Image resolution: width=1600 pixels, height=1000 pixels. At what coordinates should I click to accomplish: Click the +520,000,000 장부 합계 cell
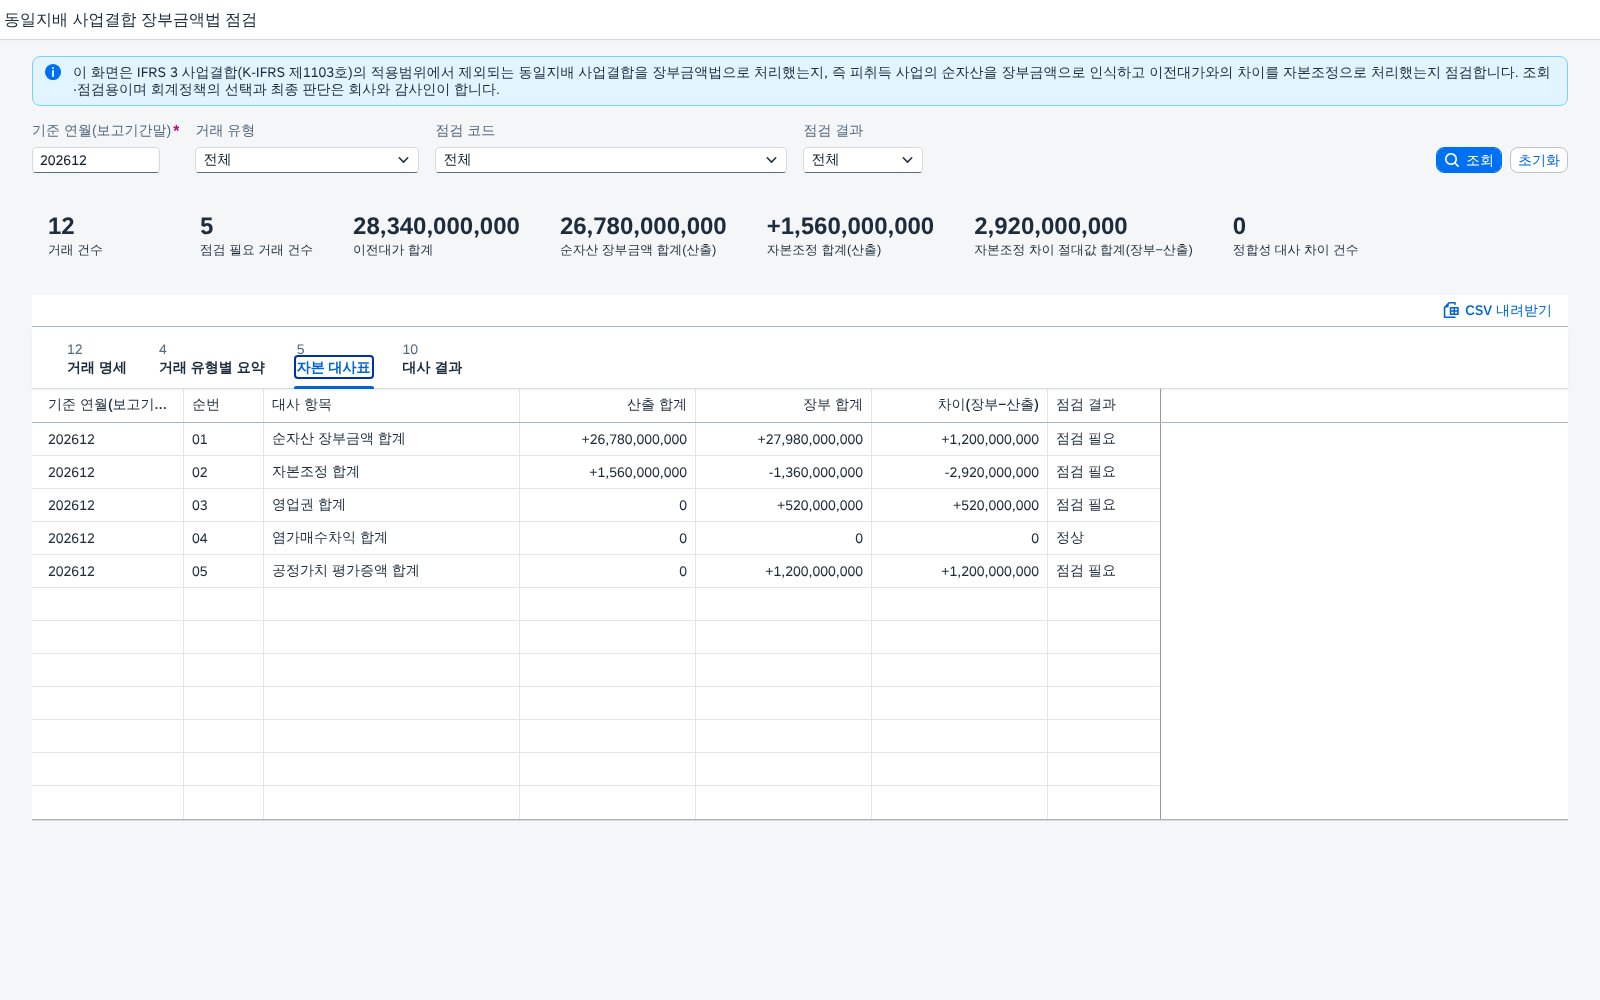tap(783, 505)
